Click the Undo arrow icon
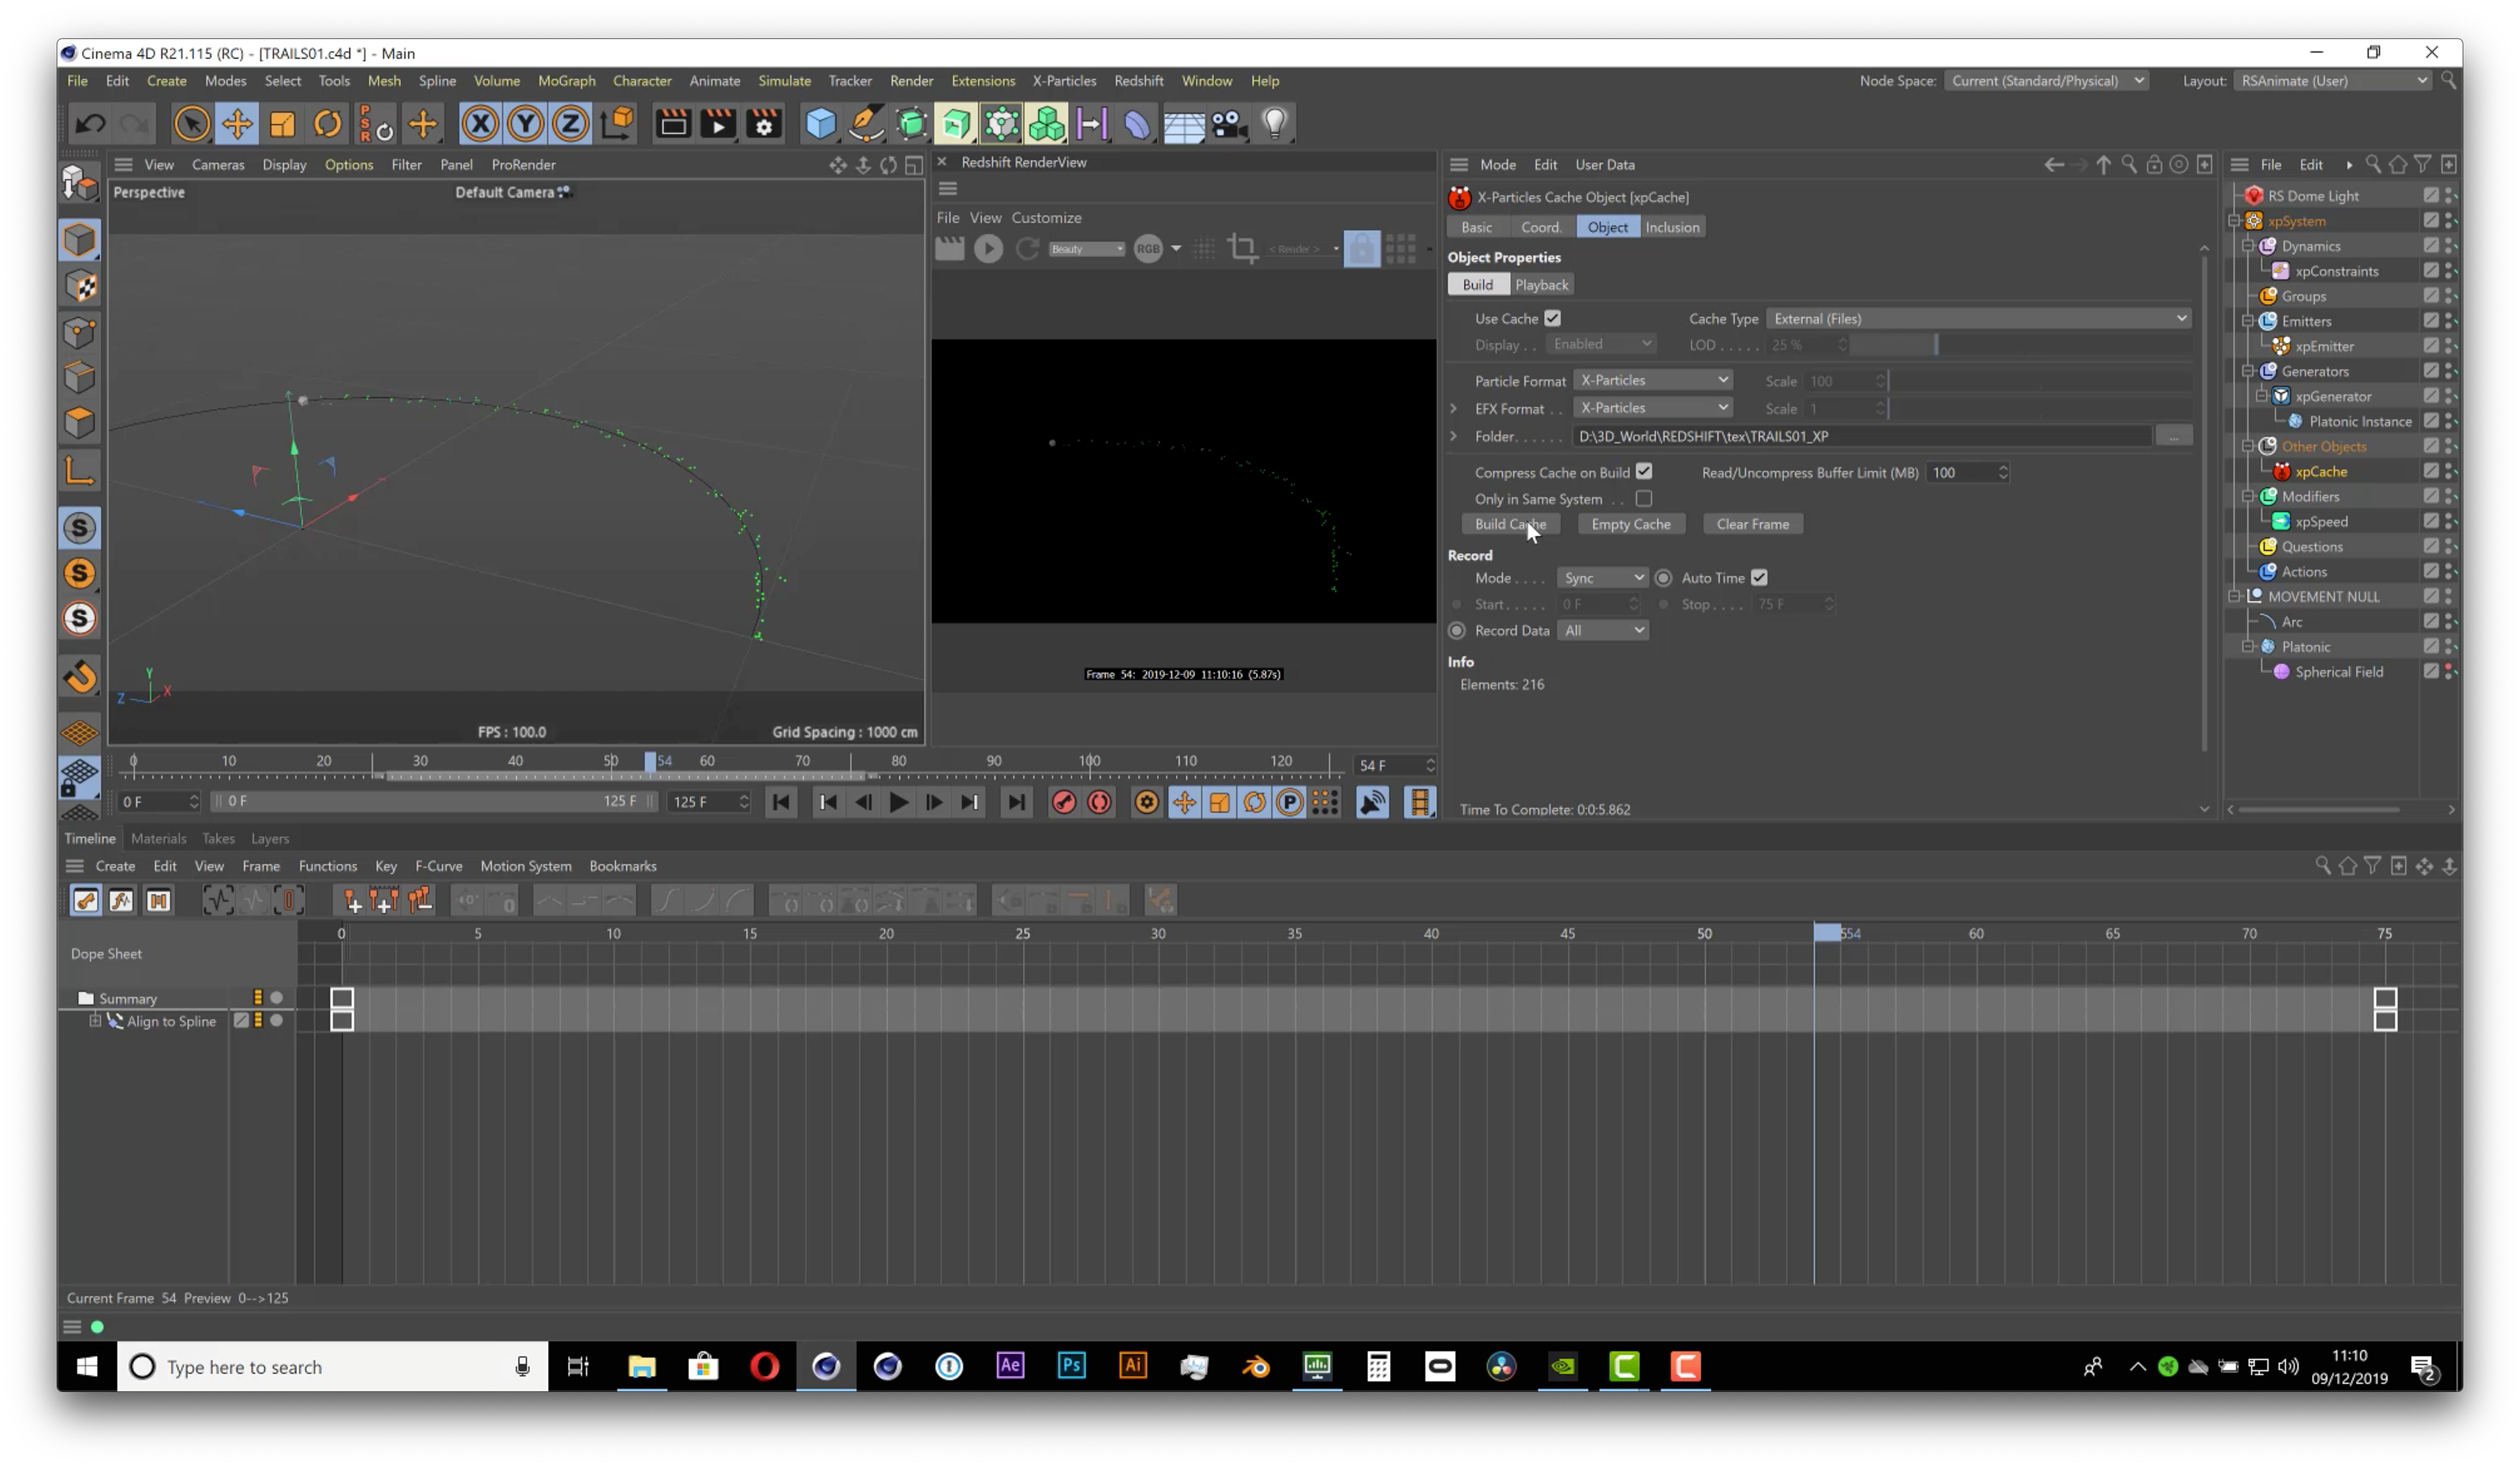Image resolution: width=2520 pixels, height=1467 pixels. (x=91, y=124)
